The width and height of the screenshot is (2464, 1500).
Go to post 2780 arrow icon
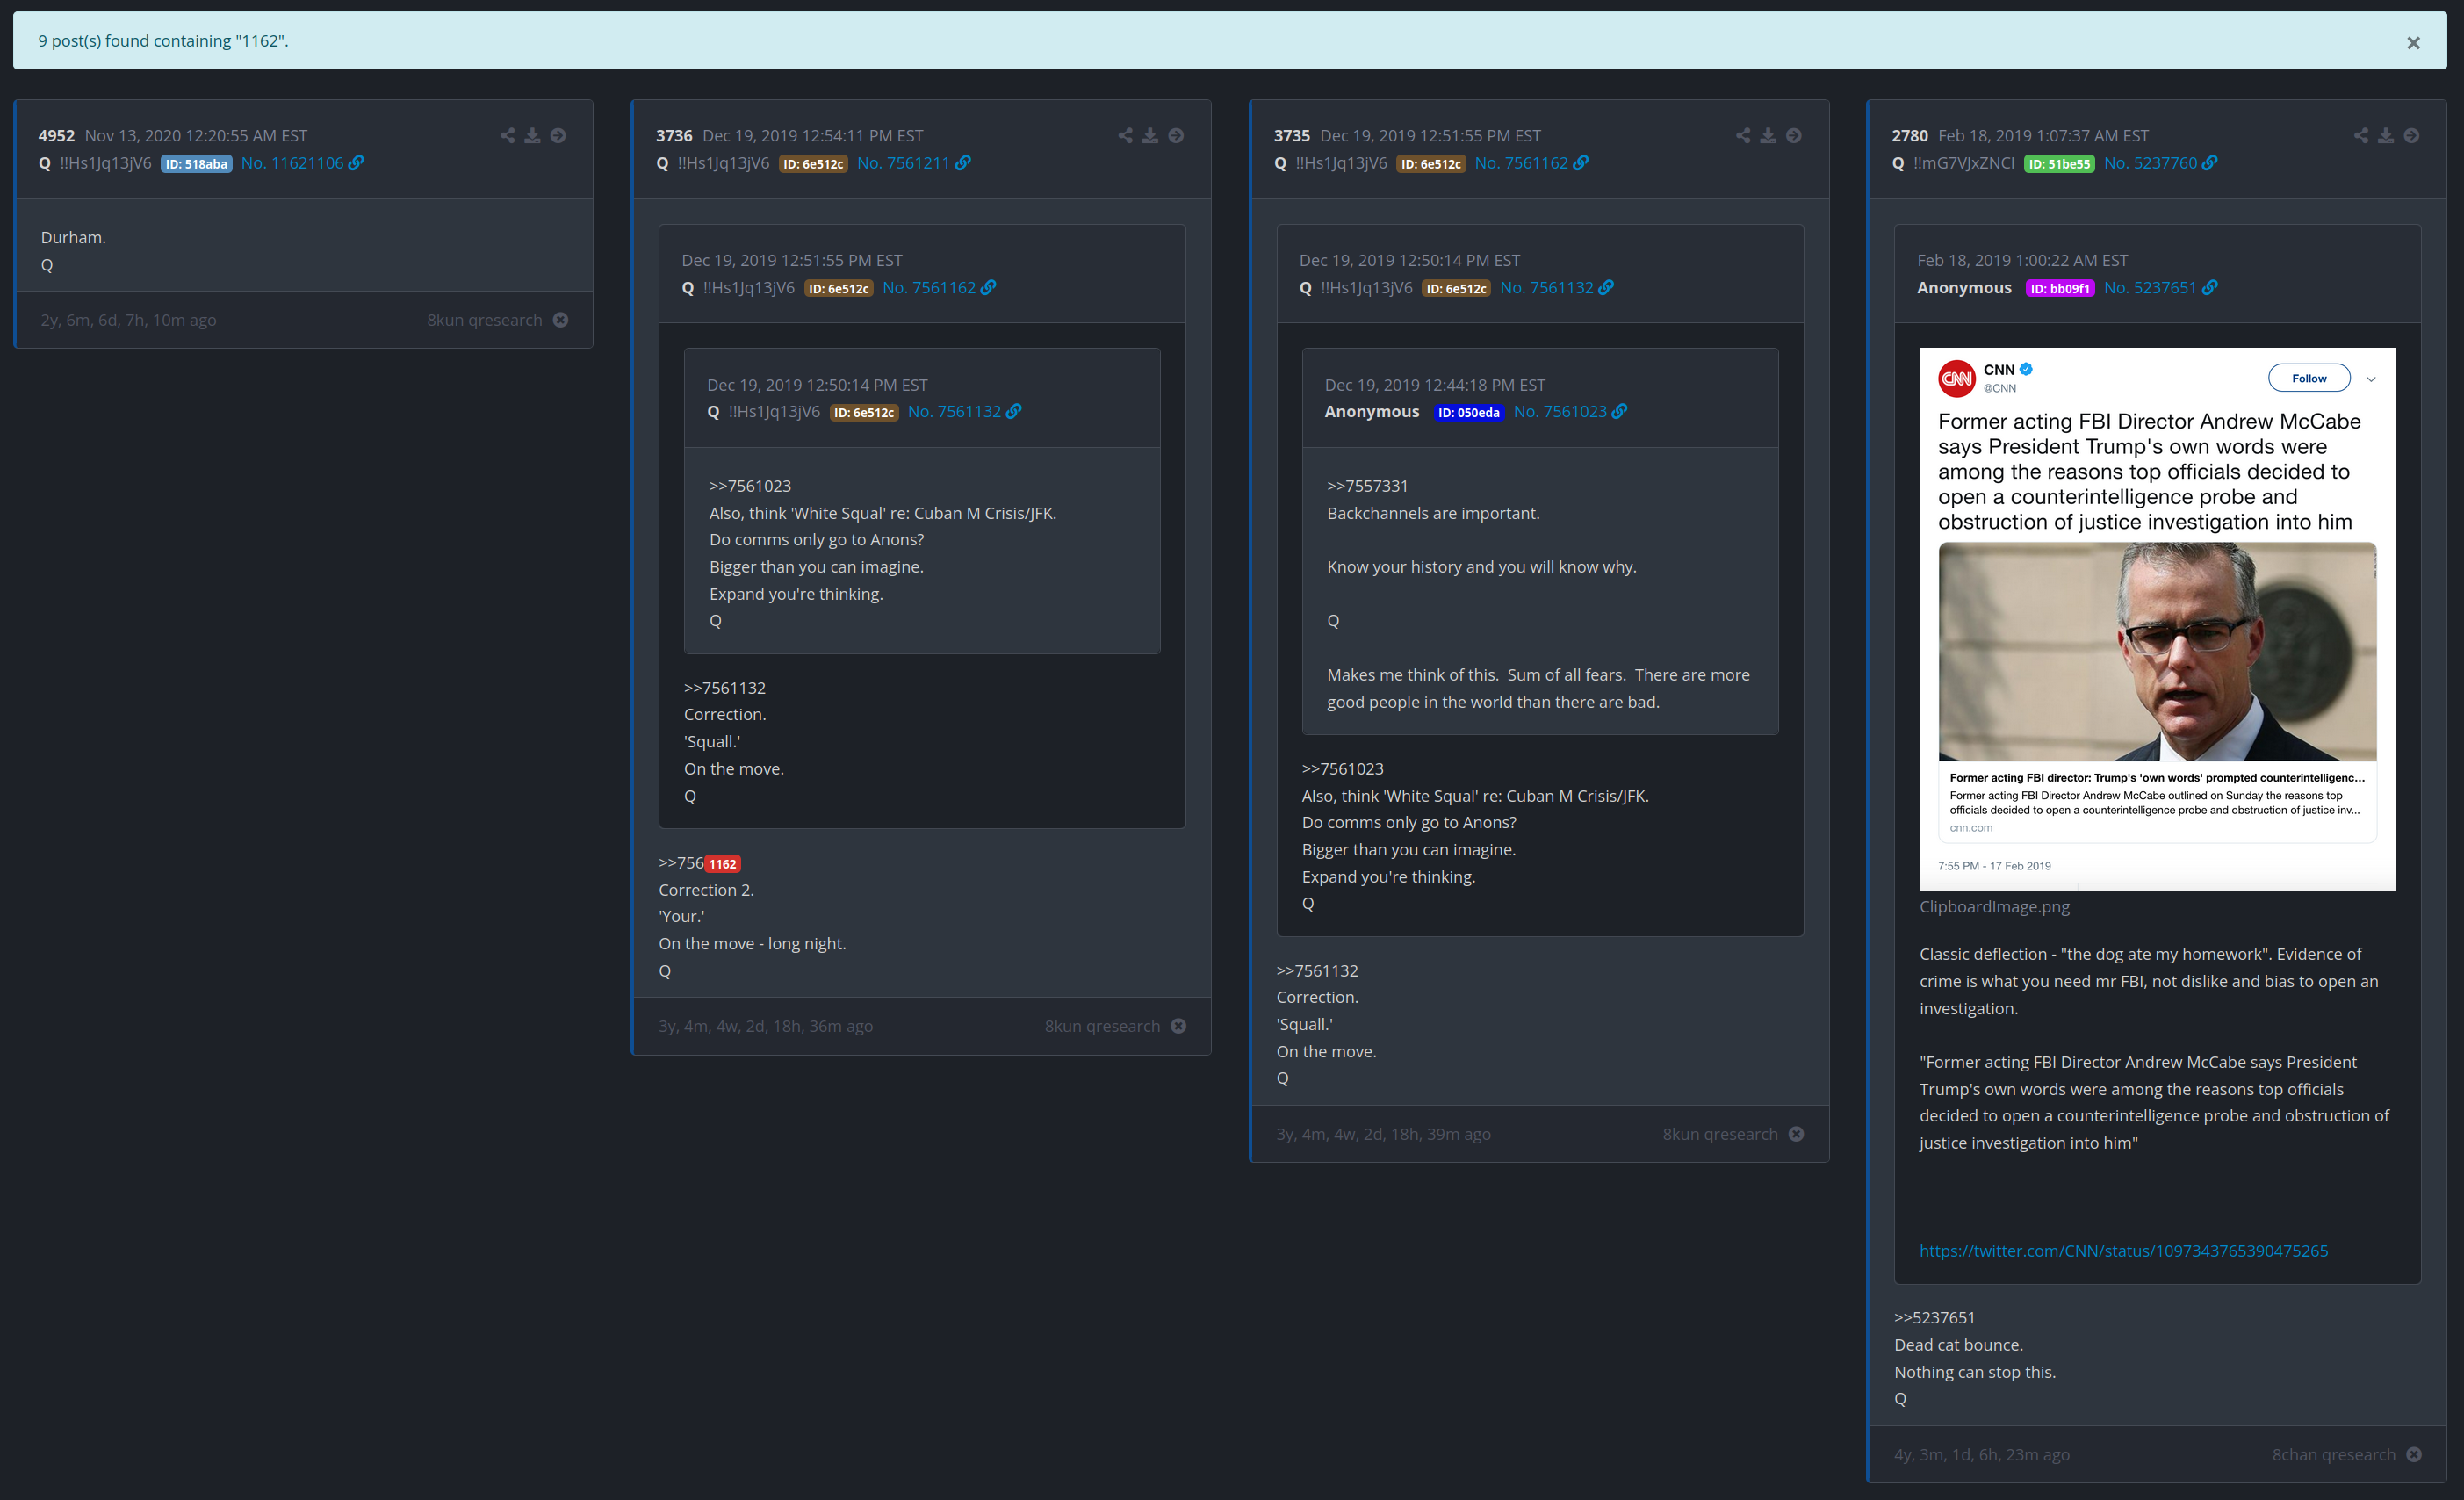[2412, 135]
